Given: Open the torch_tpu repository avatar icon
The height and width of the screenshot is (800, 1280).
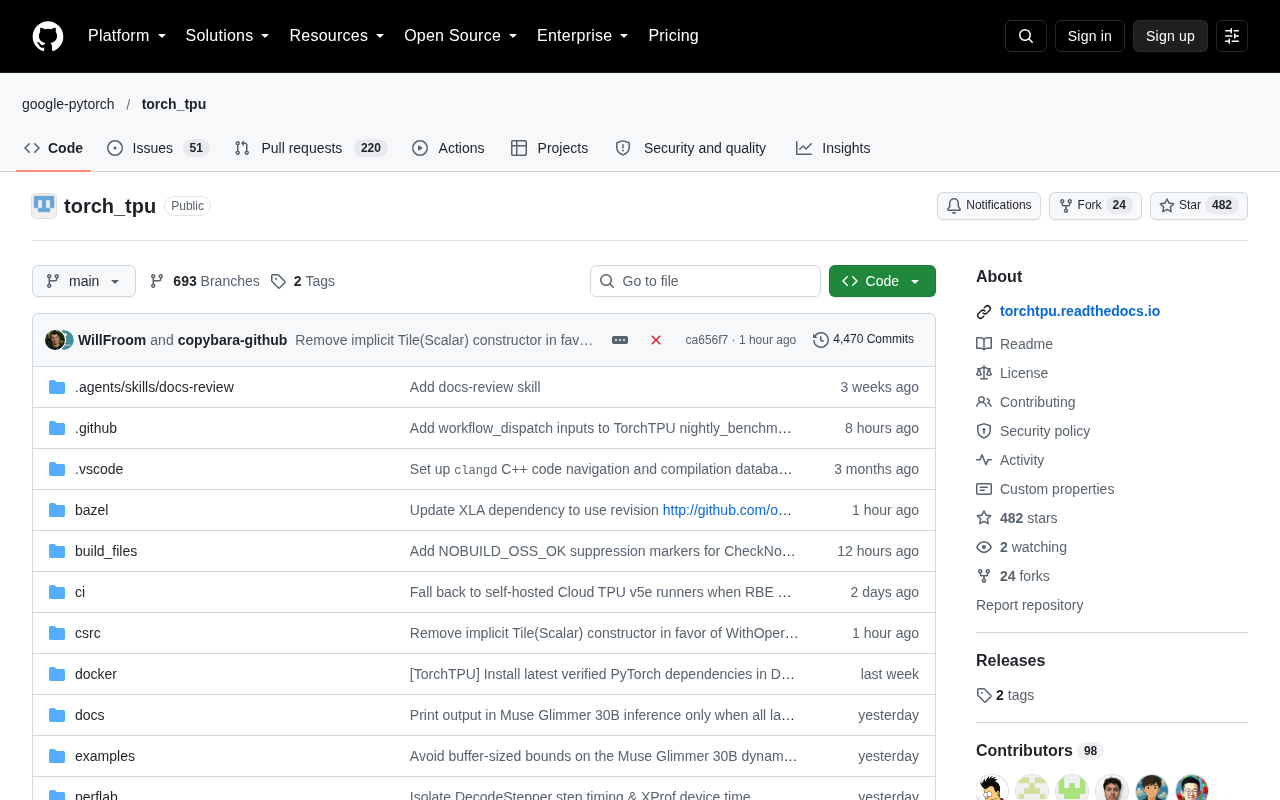Looking at the screenshot, I should (44, 206).
